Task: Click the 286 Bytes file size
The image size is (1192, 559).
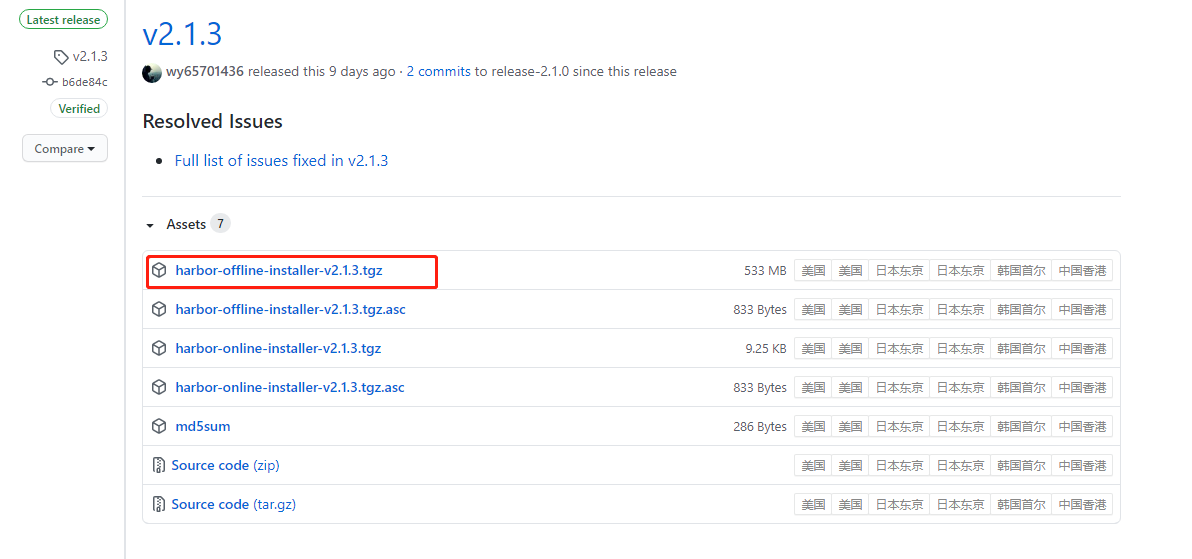Action: pyautogui.click(x=759, y=426)
